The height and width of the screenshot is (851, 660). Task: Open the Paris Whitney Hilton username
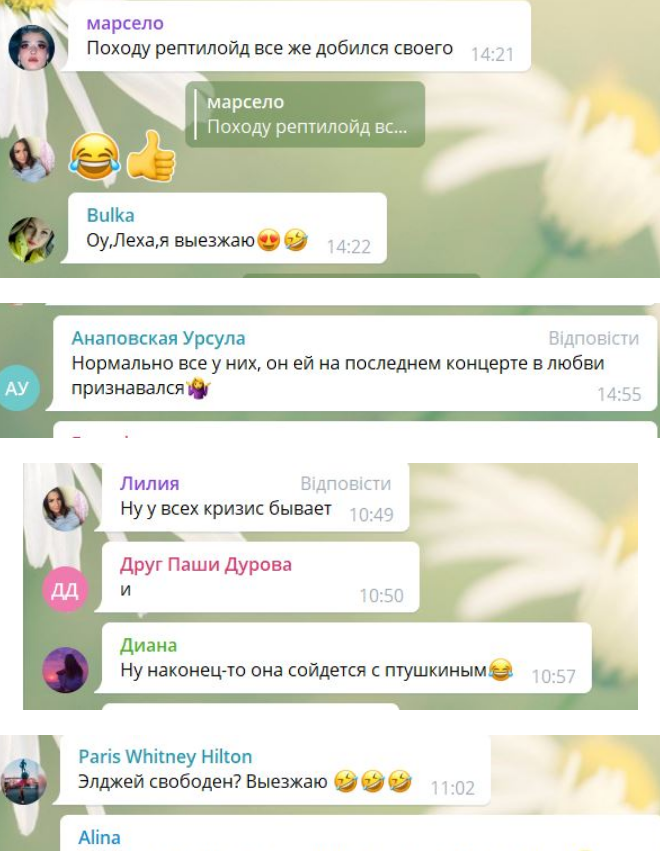tap(165, 756)
